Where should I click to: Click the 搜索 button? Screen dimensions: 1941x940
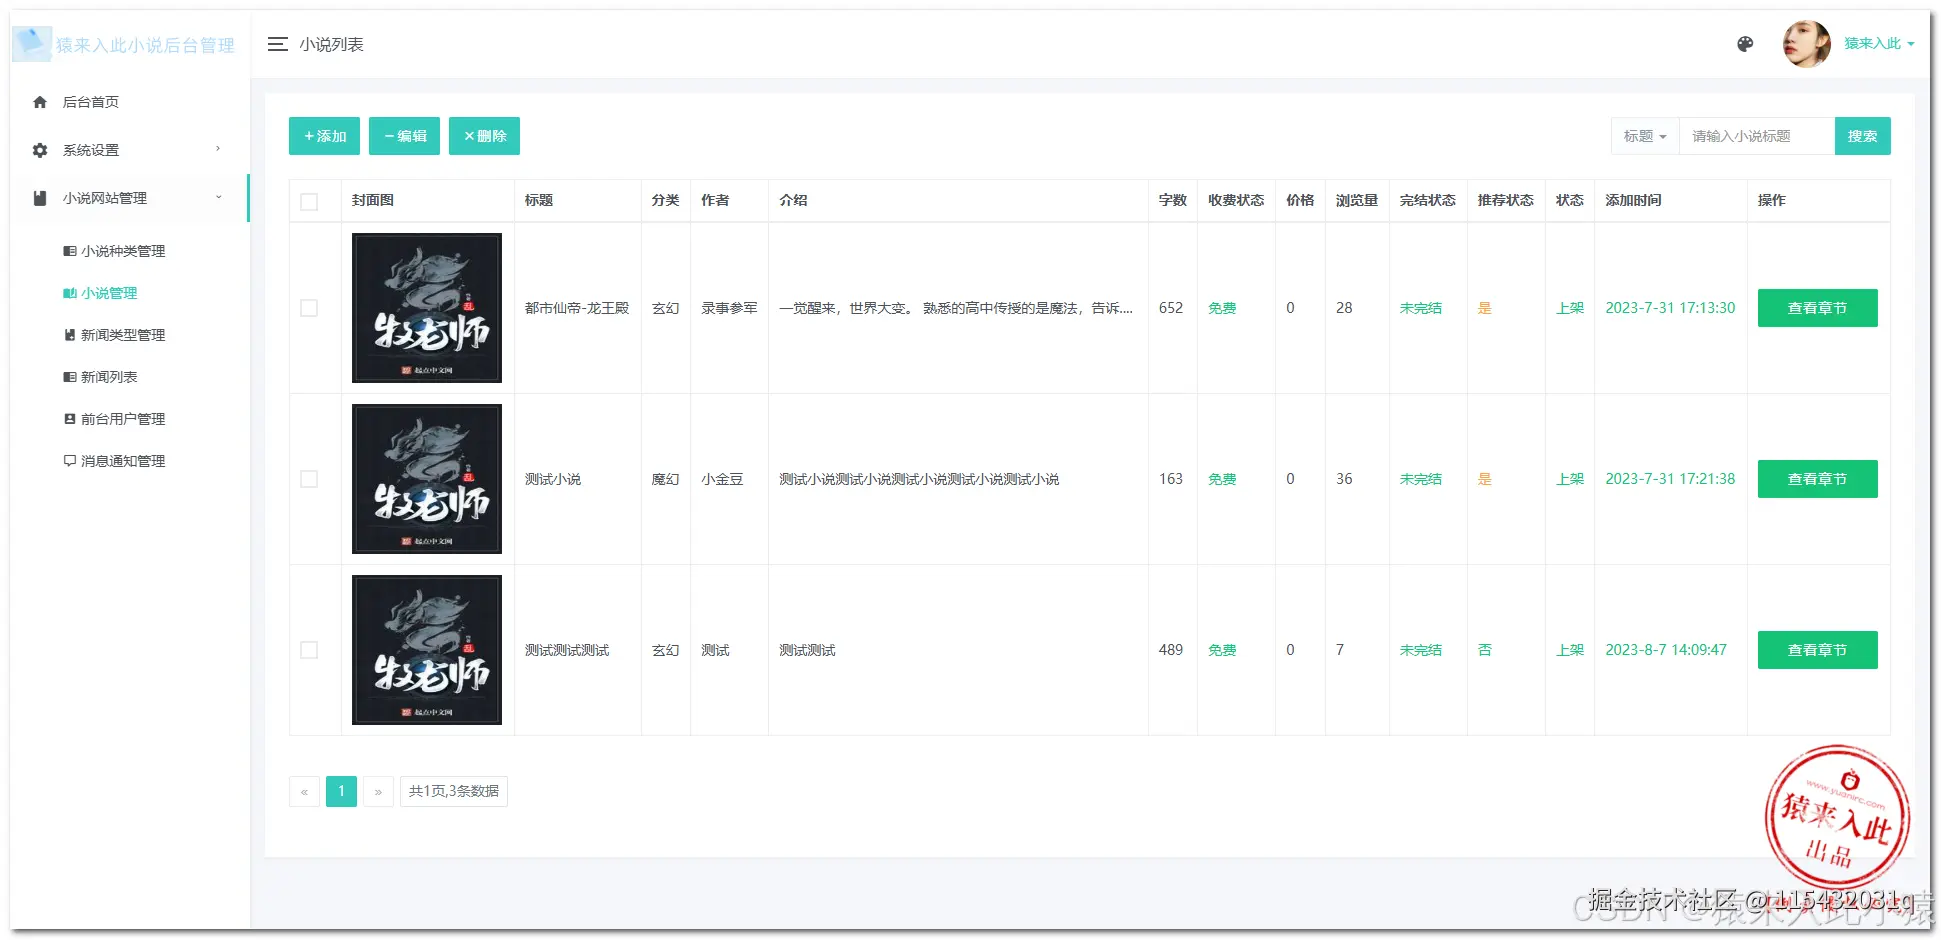tap(1862, 136)
